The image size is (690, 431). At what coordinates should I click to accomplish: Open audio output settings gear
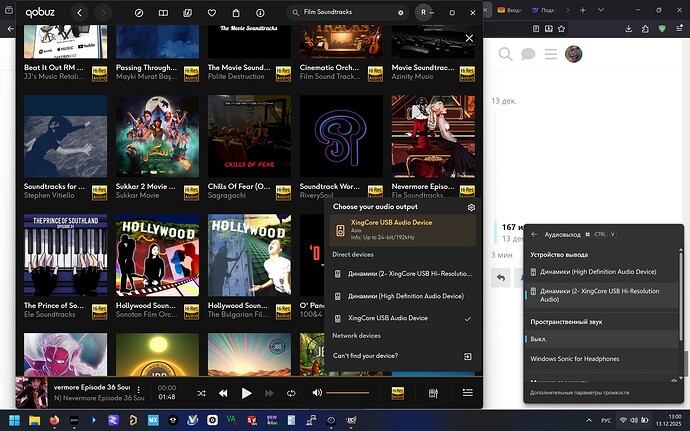[471, 207]
